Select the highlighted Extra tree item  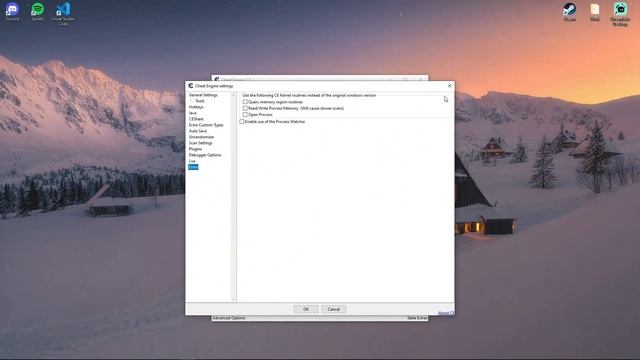tap(193, 167)
